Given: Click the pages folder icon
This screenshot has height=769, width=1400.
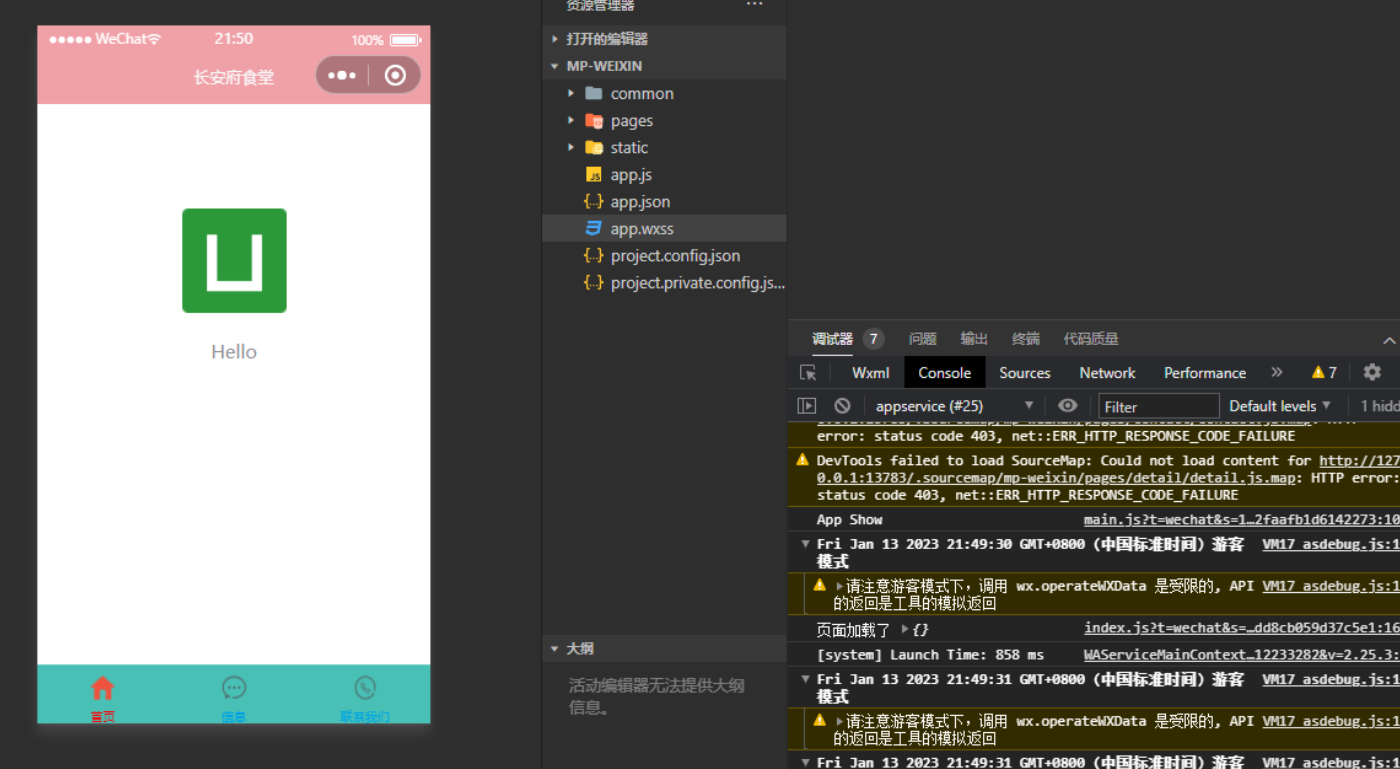Looking at the screenshot, I should pos(594,120).
